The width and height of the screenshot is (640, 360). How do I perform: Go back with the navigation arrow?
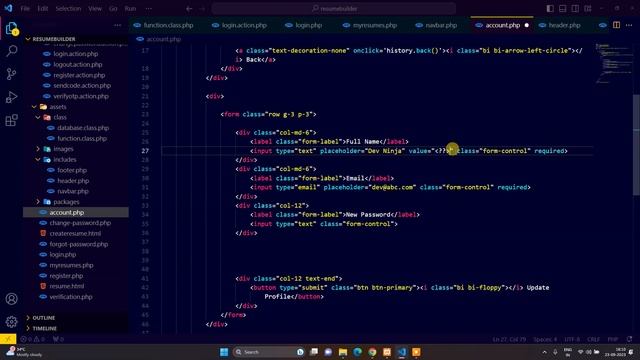[x=189, y=9]
